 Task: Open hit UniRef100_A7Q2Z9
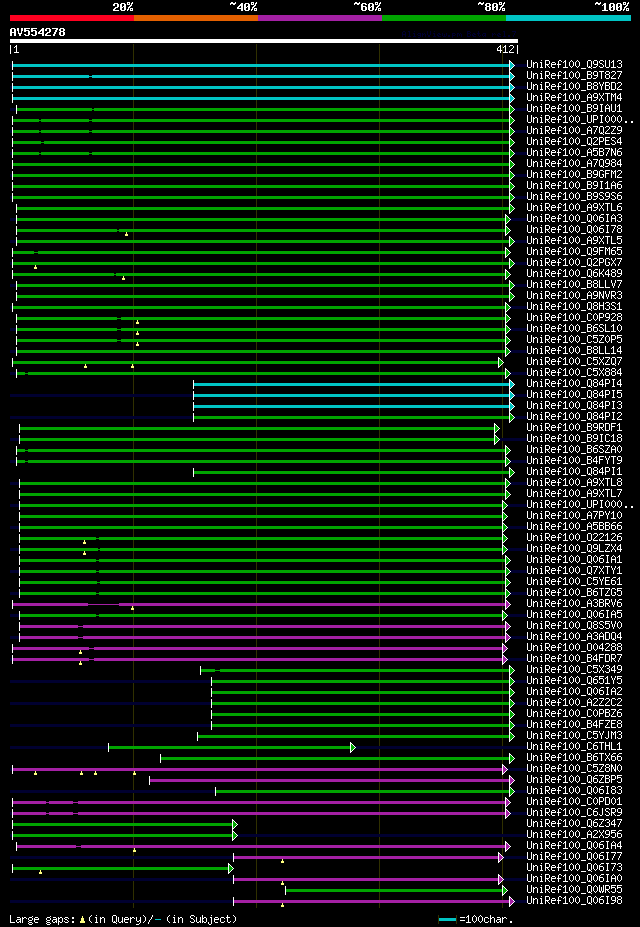pyautogui.click(x=574, y=131)
